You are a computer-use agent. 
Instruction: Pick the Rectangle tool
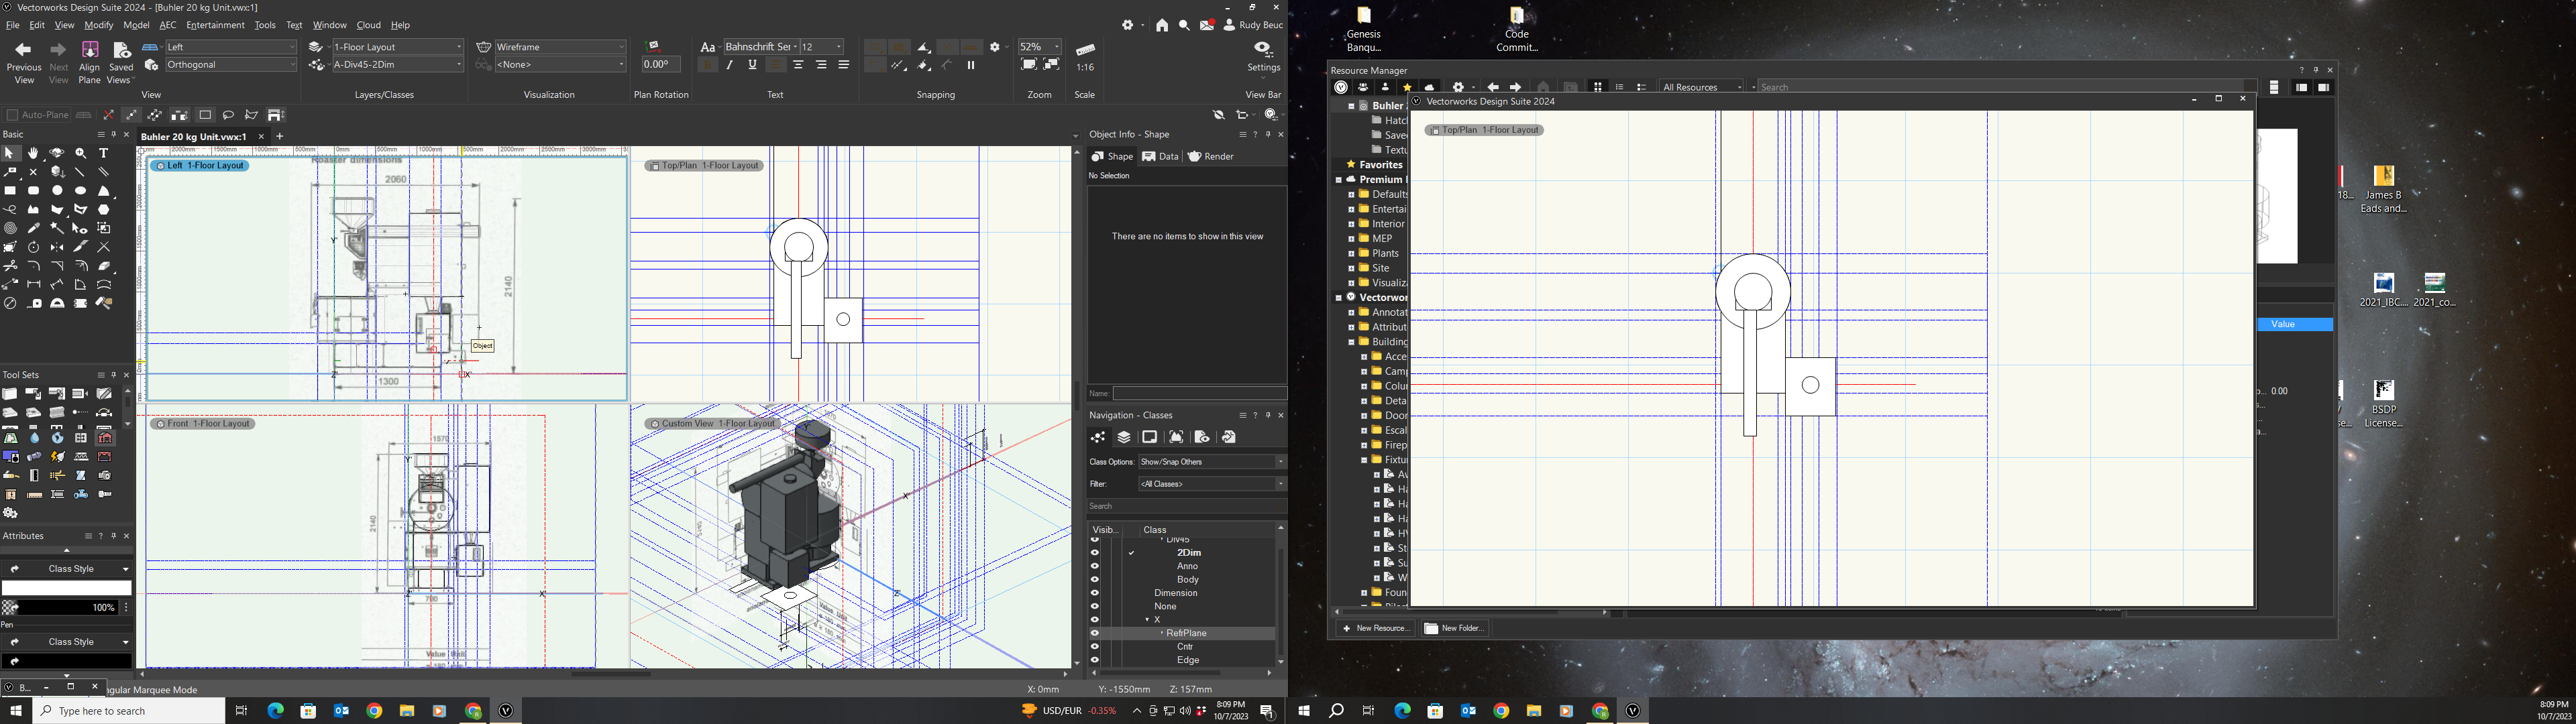click(x=10, y=191)
